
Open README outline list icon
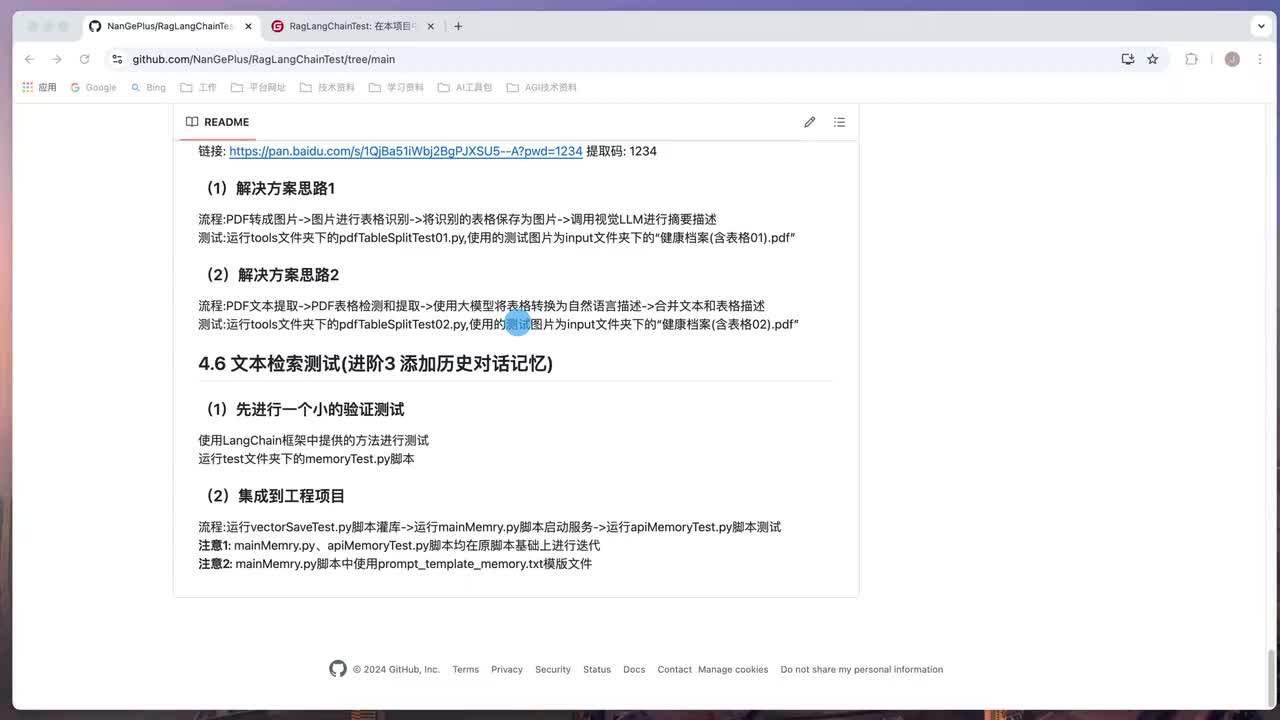pyautogui.click(x=840, y=122)
